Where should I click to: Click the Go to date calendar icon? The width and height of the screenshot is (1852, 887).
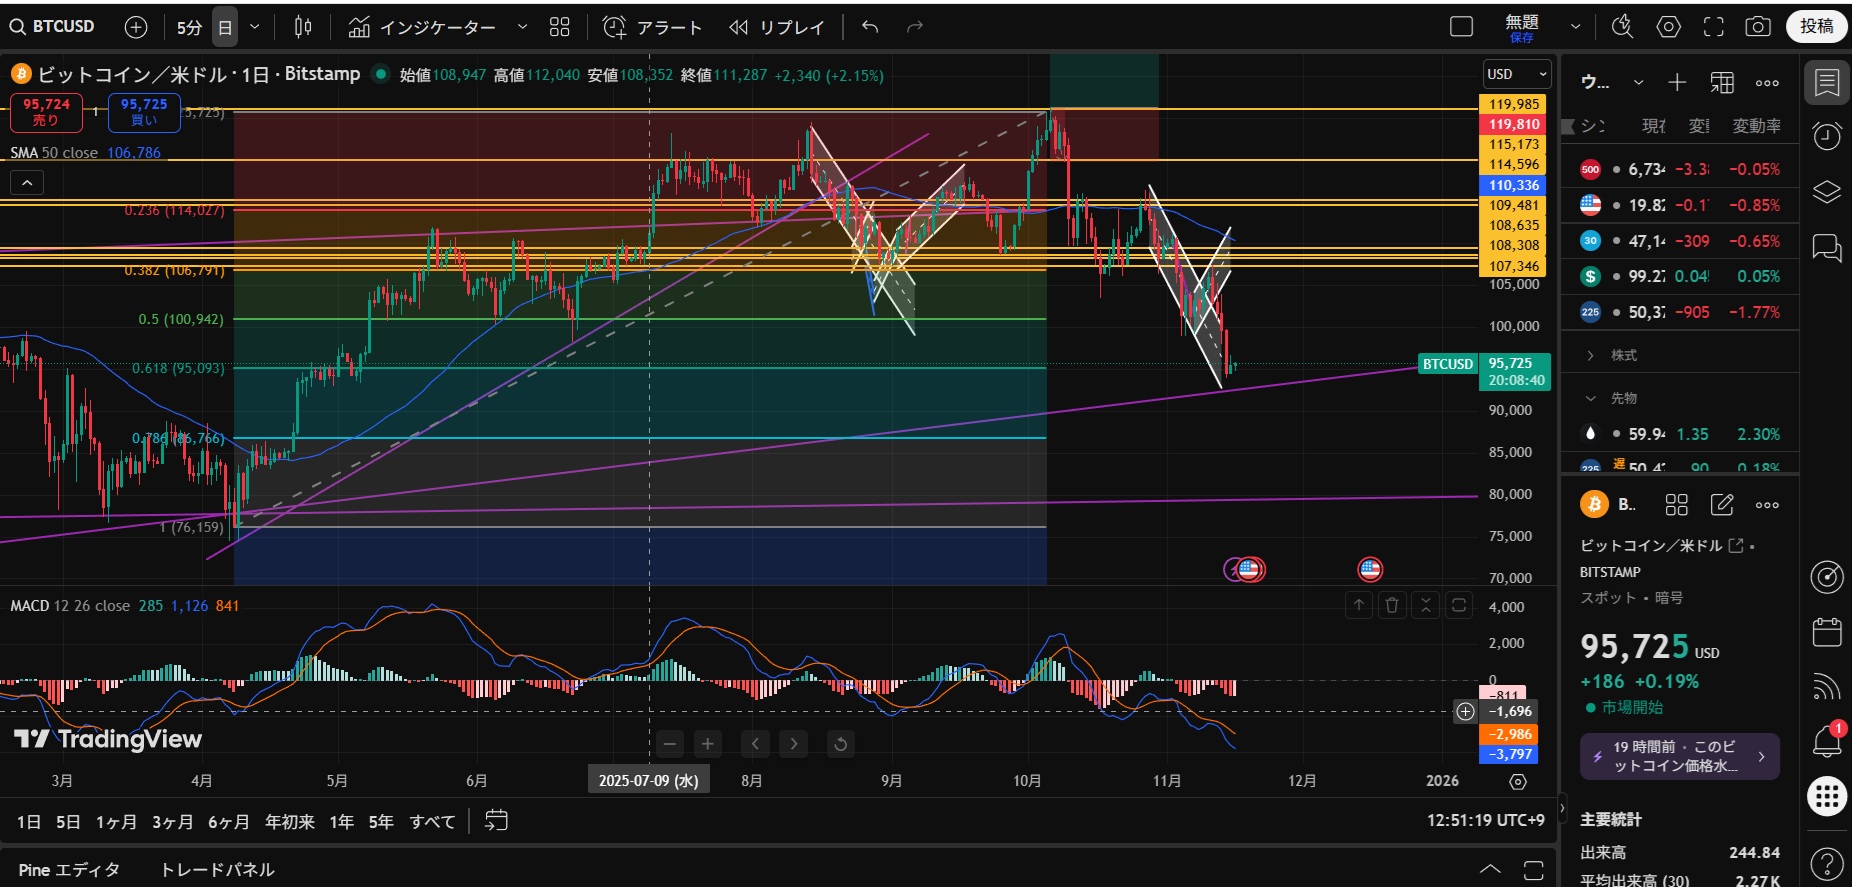[496, 821]
